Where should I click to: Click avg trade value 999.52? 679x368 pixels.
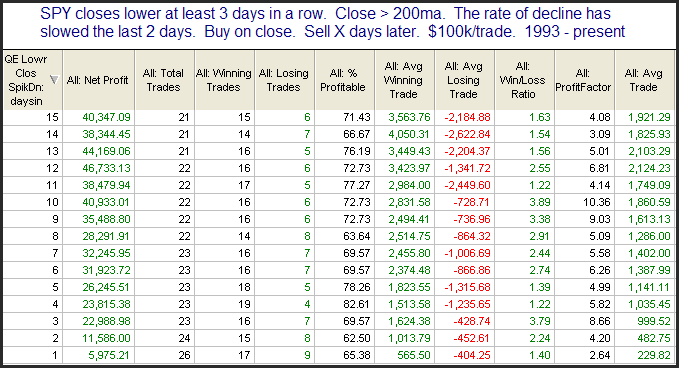click(x=654, y=321)
